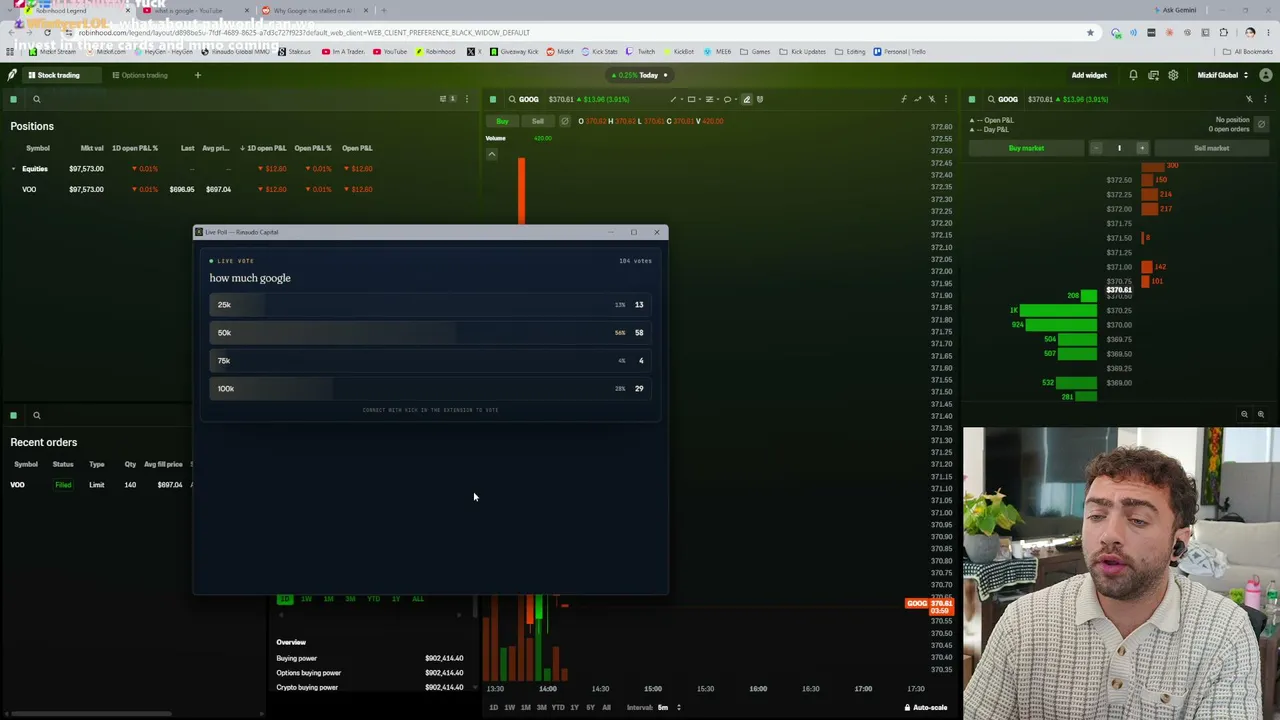This screenshot has height=720, width=1280.
Task: Vote 100k in the live poll
Action: click(x=430, y=389)
